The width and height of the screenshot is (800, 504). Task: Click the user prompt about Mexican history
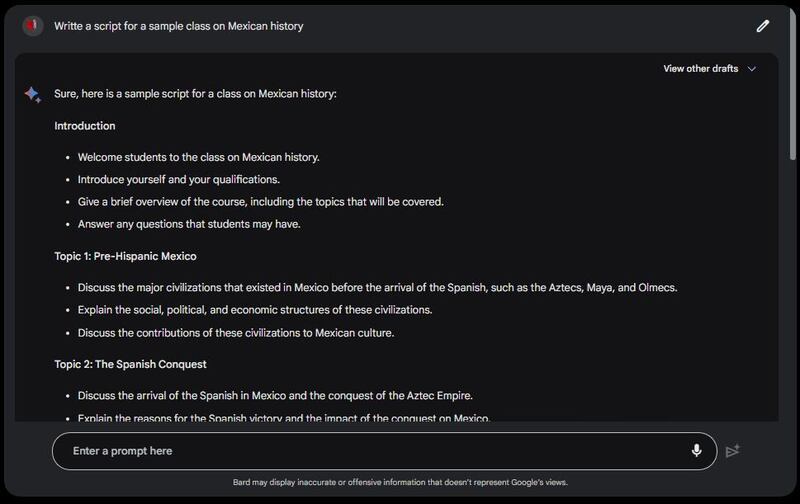point(179,26)
